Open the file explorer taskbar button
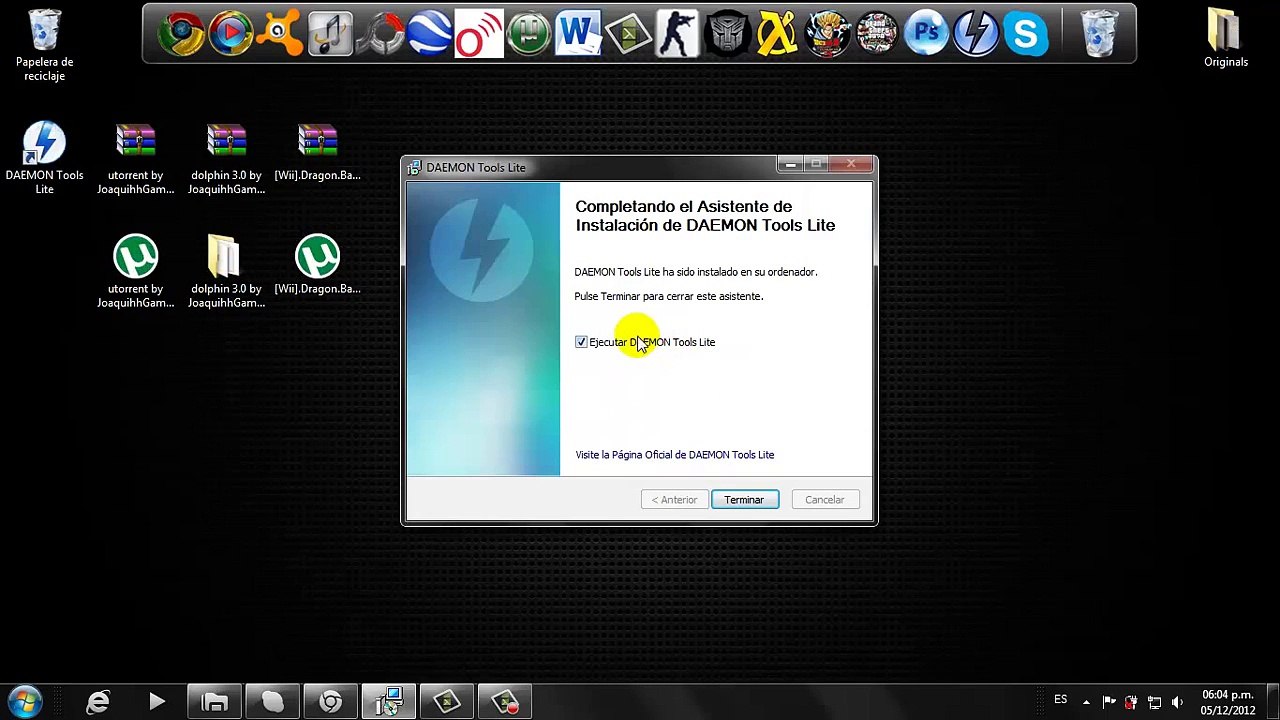Screen dimensions: 1280x720 coord(214,702)
